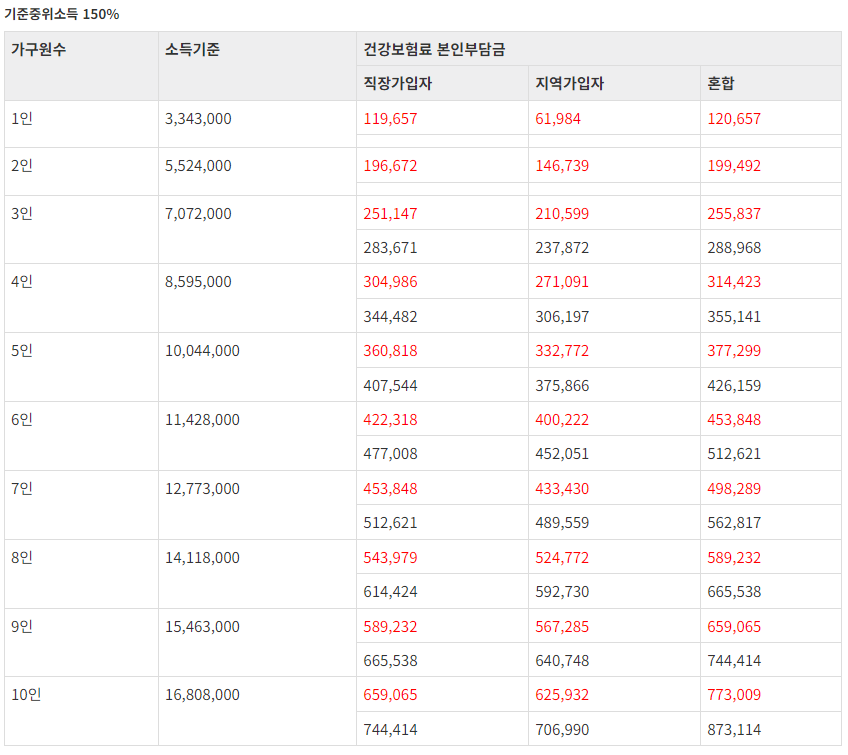Click the income value 8,595,000
Viewport: 848px width, 755px height.
pyautogui.click(x=198, y=282)
